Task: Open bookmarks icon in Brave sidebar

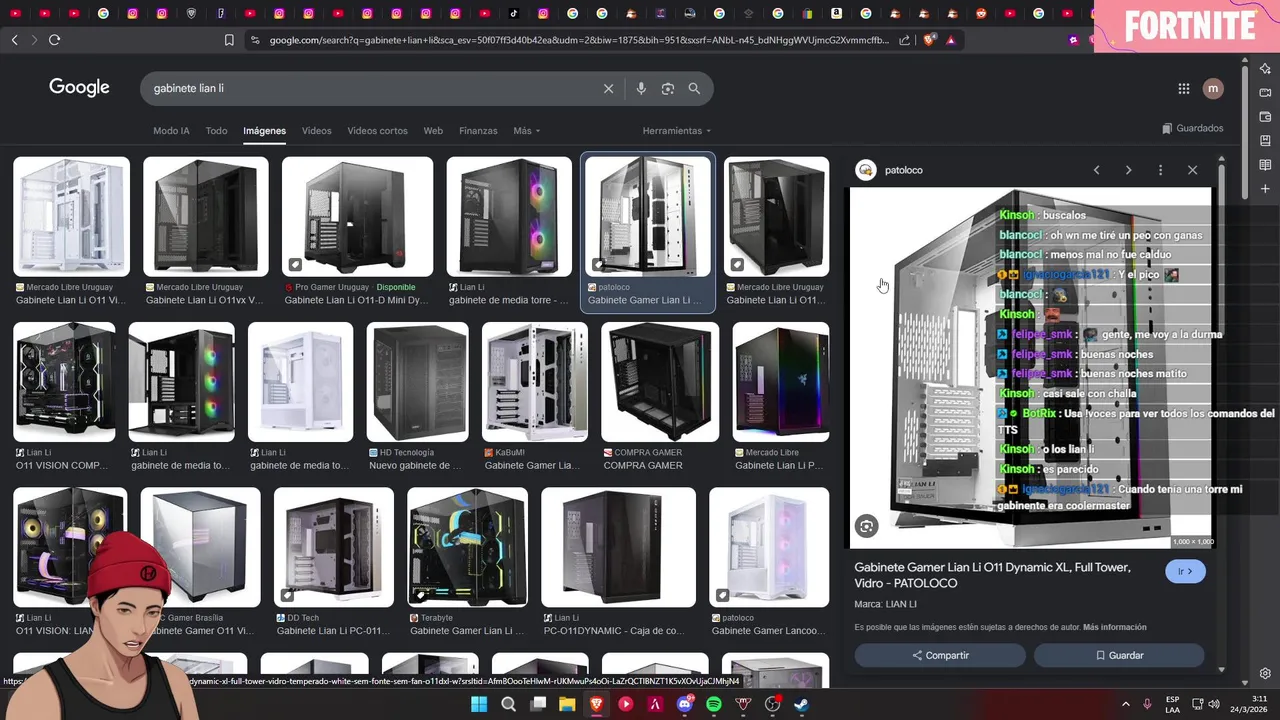Action: (x=1265, y=141)
